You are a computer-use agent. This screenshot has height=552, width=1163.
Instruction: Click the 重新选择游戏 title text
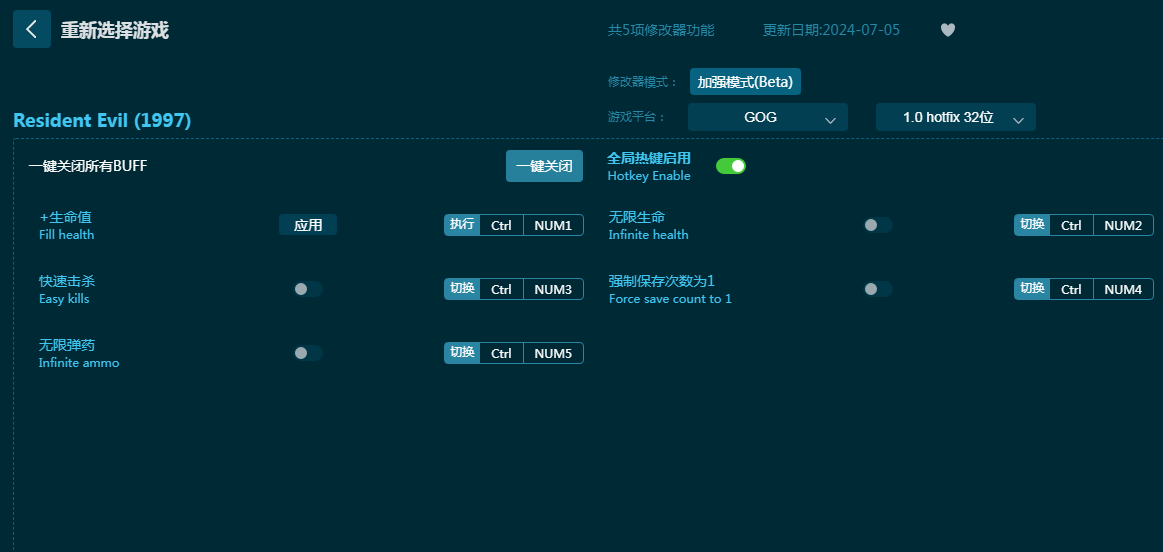click(114, 30)
